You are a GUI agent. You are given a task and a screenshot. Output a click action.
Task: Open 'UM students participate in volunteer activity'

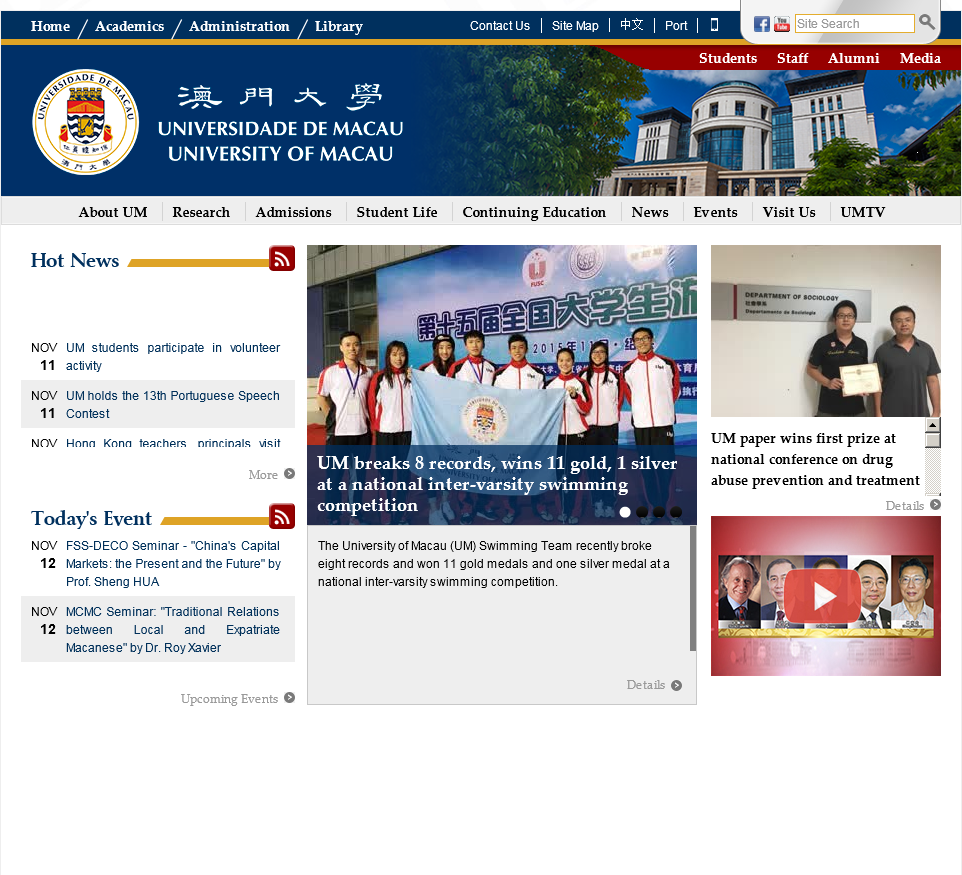(x=172, y=357)
